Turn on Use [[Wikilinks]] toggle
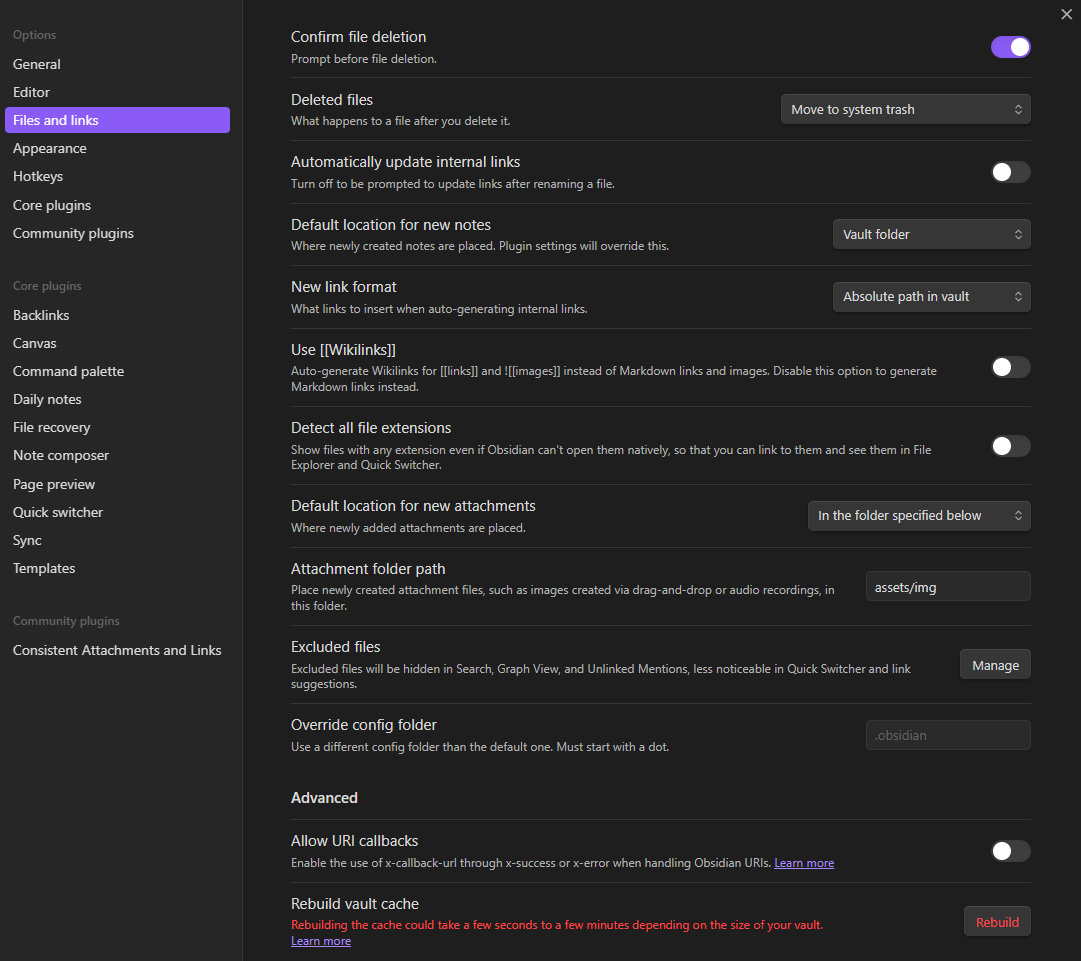1081x961 pixels. (x=1010, y=367)
